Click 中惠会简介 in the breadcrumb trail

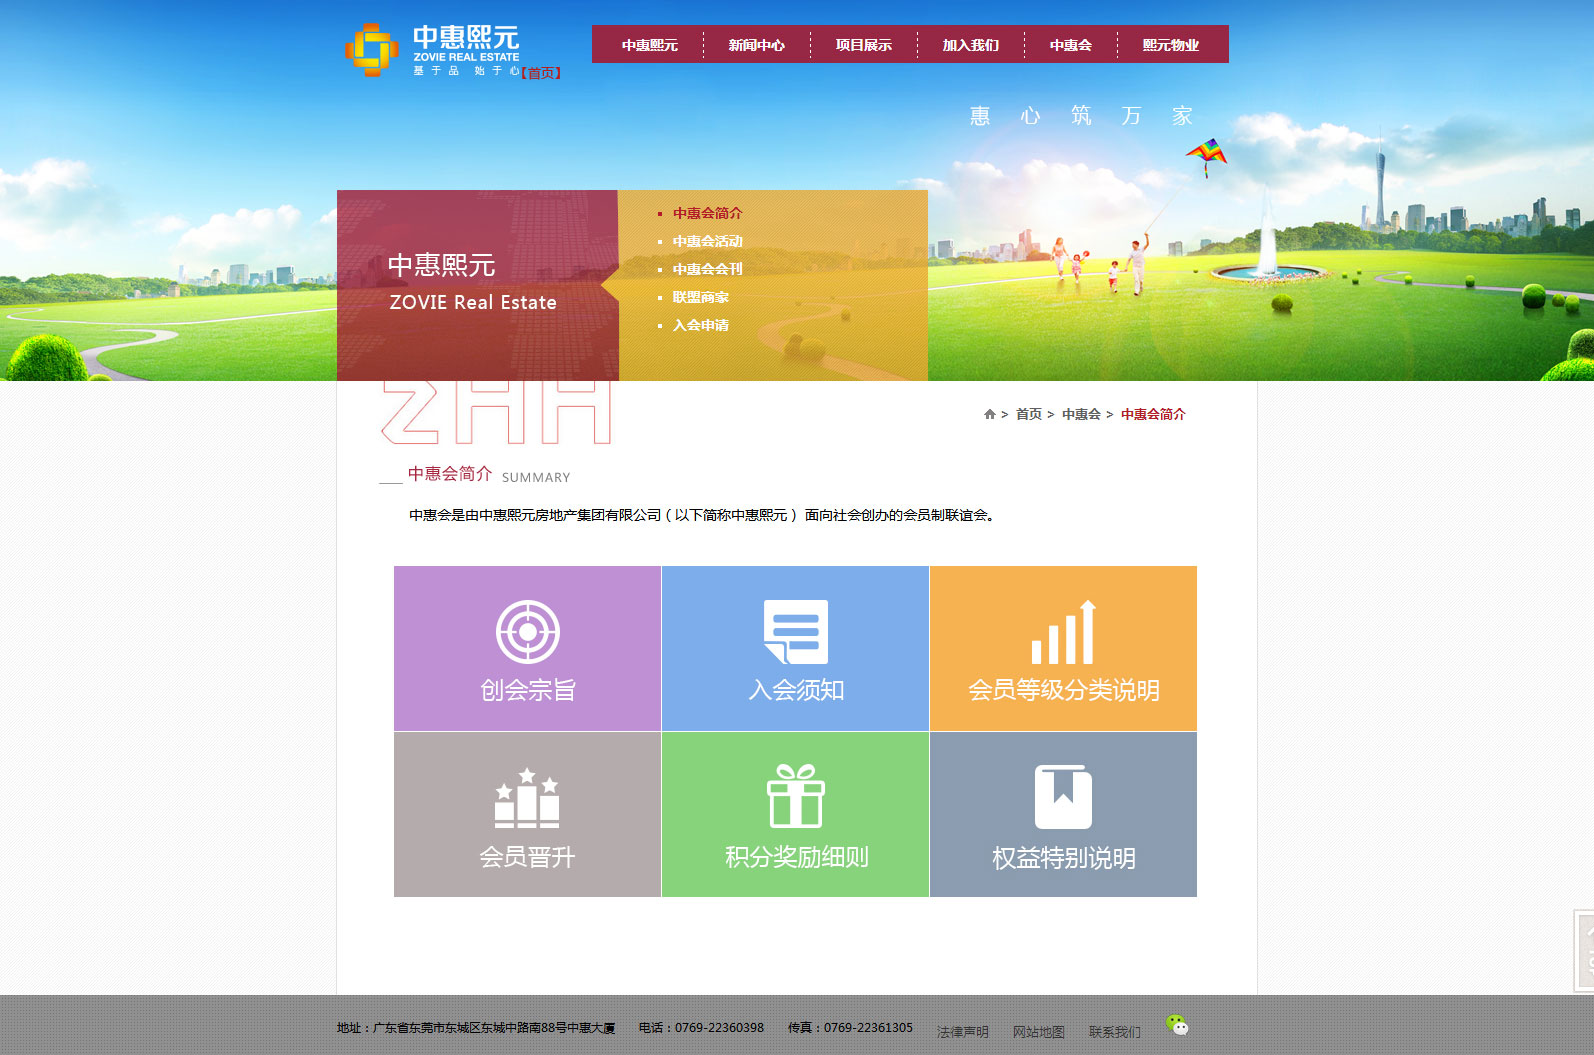point(1153,414)
